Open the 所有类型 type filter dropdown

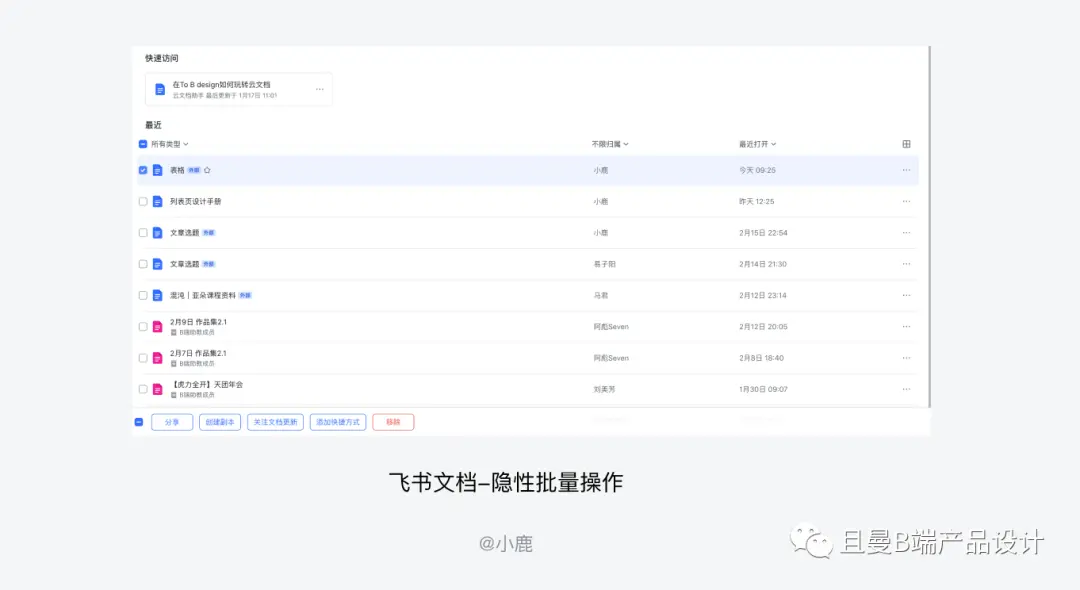[x=169, y=144]
